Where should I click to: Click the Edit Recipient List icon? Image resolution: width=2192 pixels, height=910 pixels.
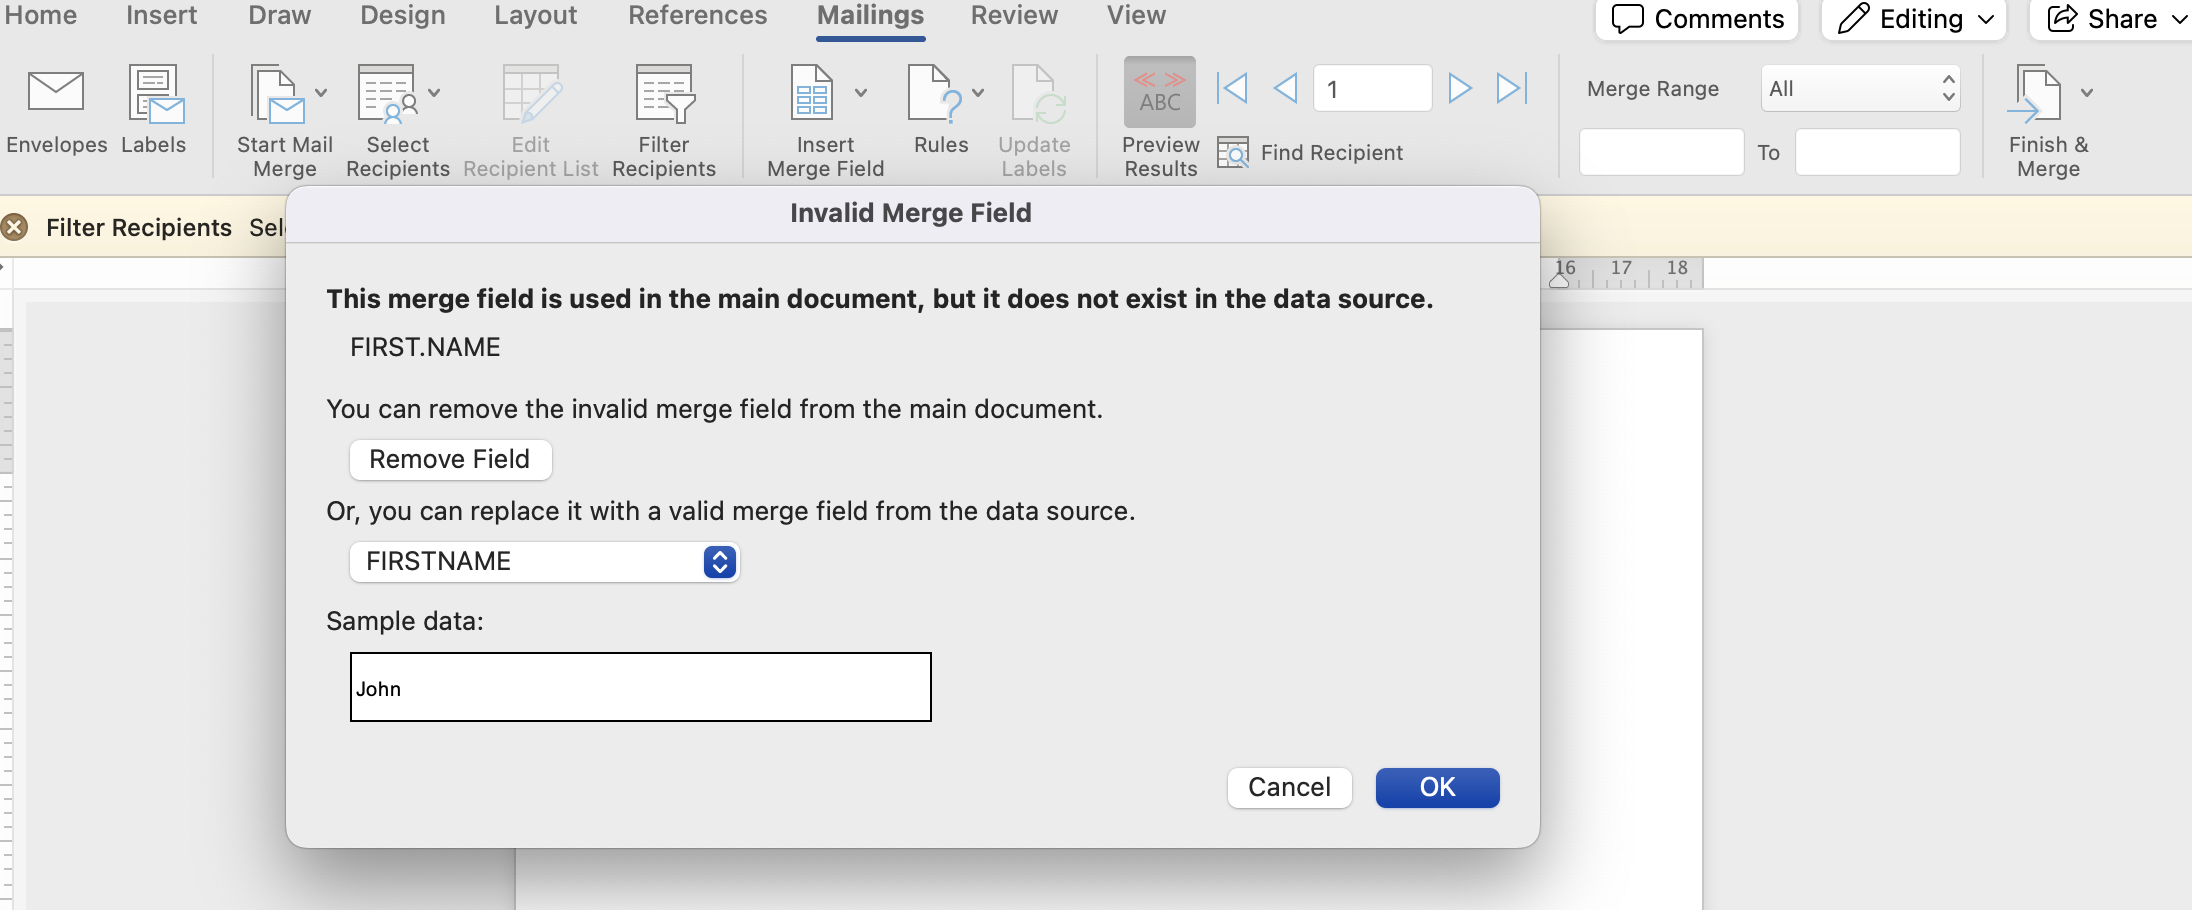click(531, 93)
